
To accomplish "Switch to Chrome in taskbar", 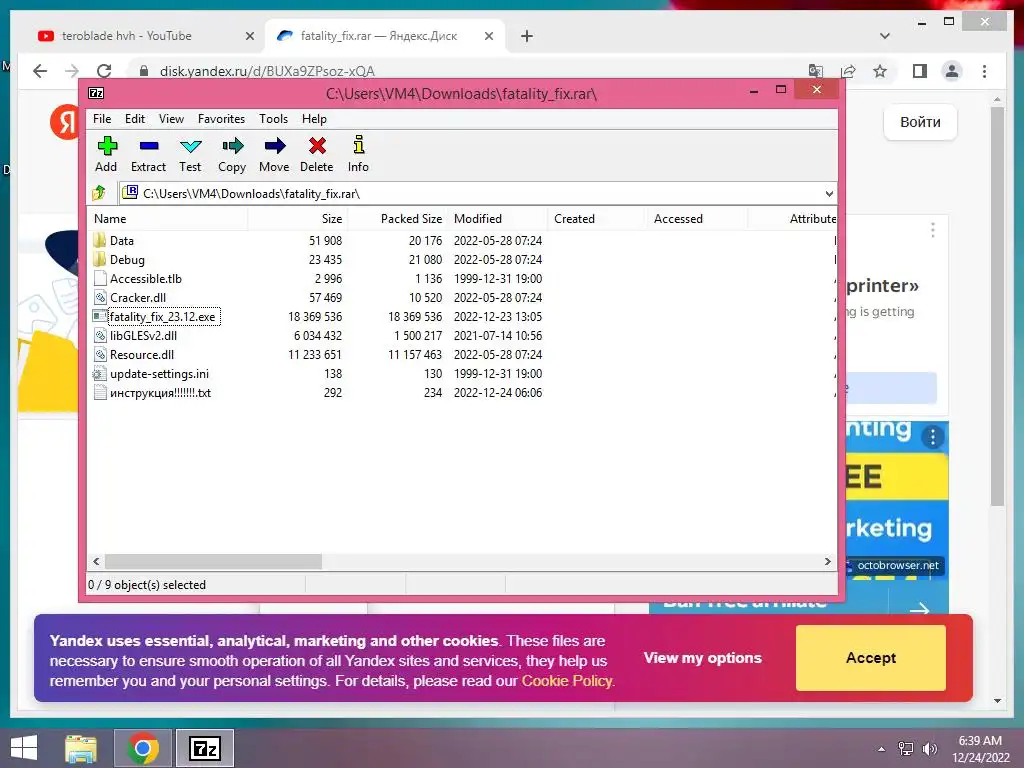I will click(x=142, y=748).
